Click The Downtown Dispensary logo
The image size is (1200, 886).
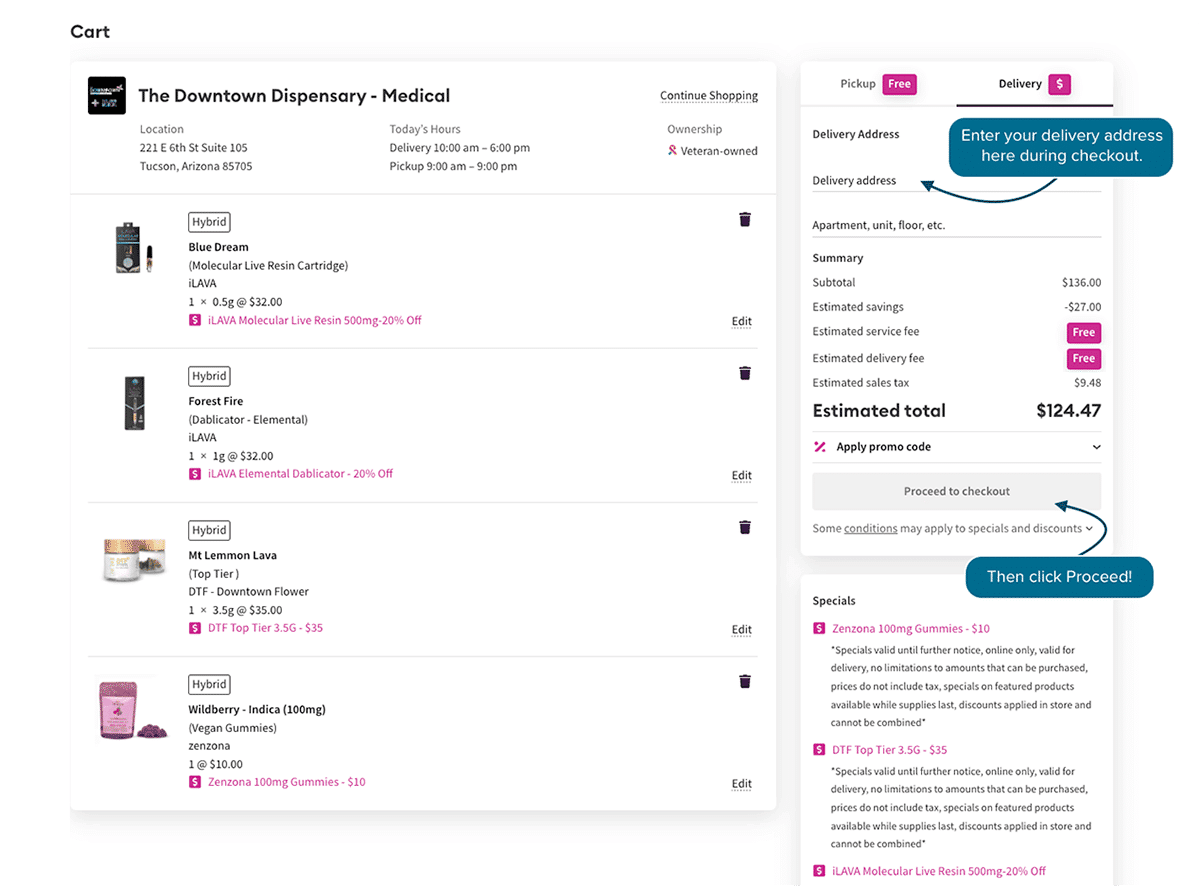point(107,96)
